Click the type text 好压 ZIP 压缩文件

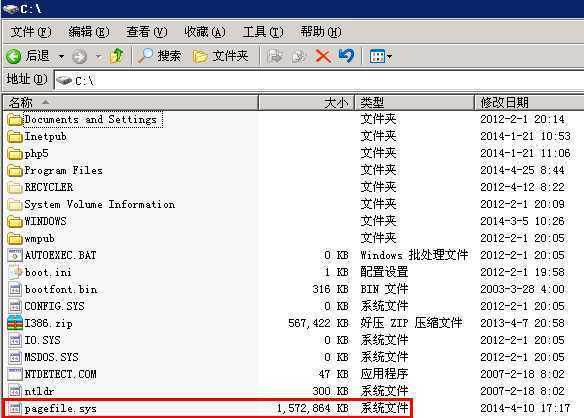[x=411, y=323]
